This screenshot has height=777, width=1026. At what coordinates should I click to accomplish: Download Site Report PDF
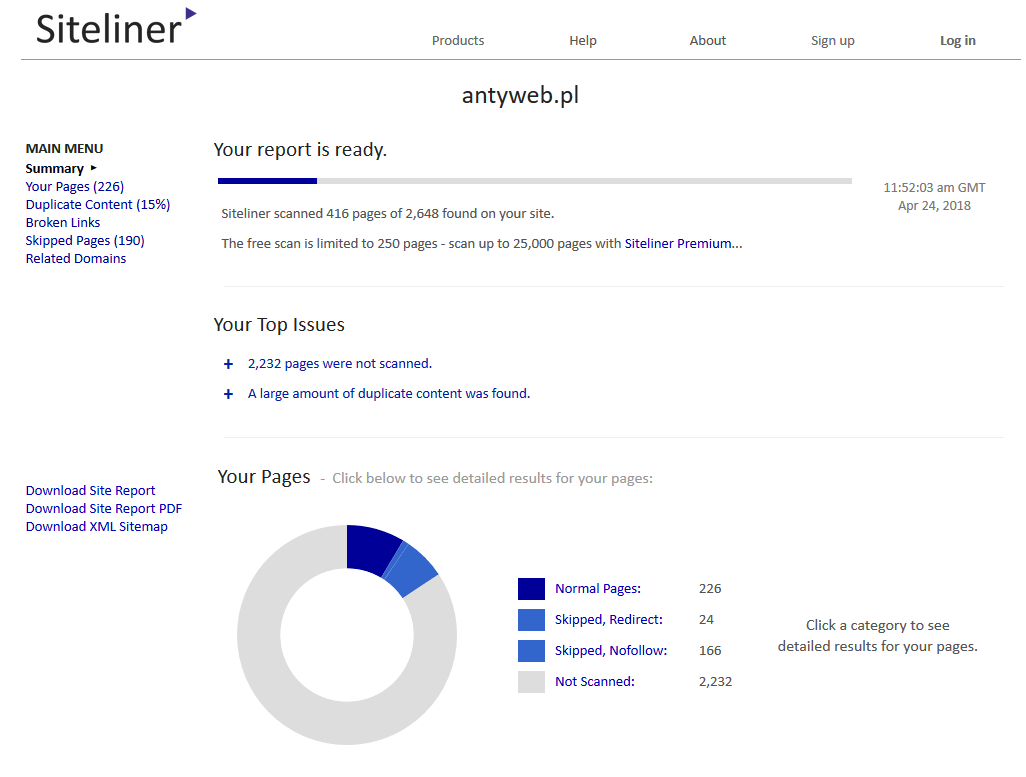[104, 509]
